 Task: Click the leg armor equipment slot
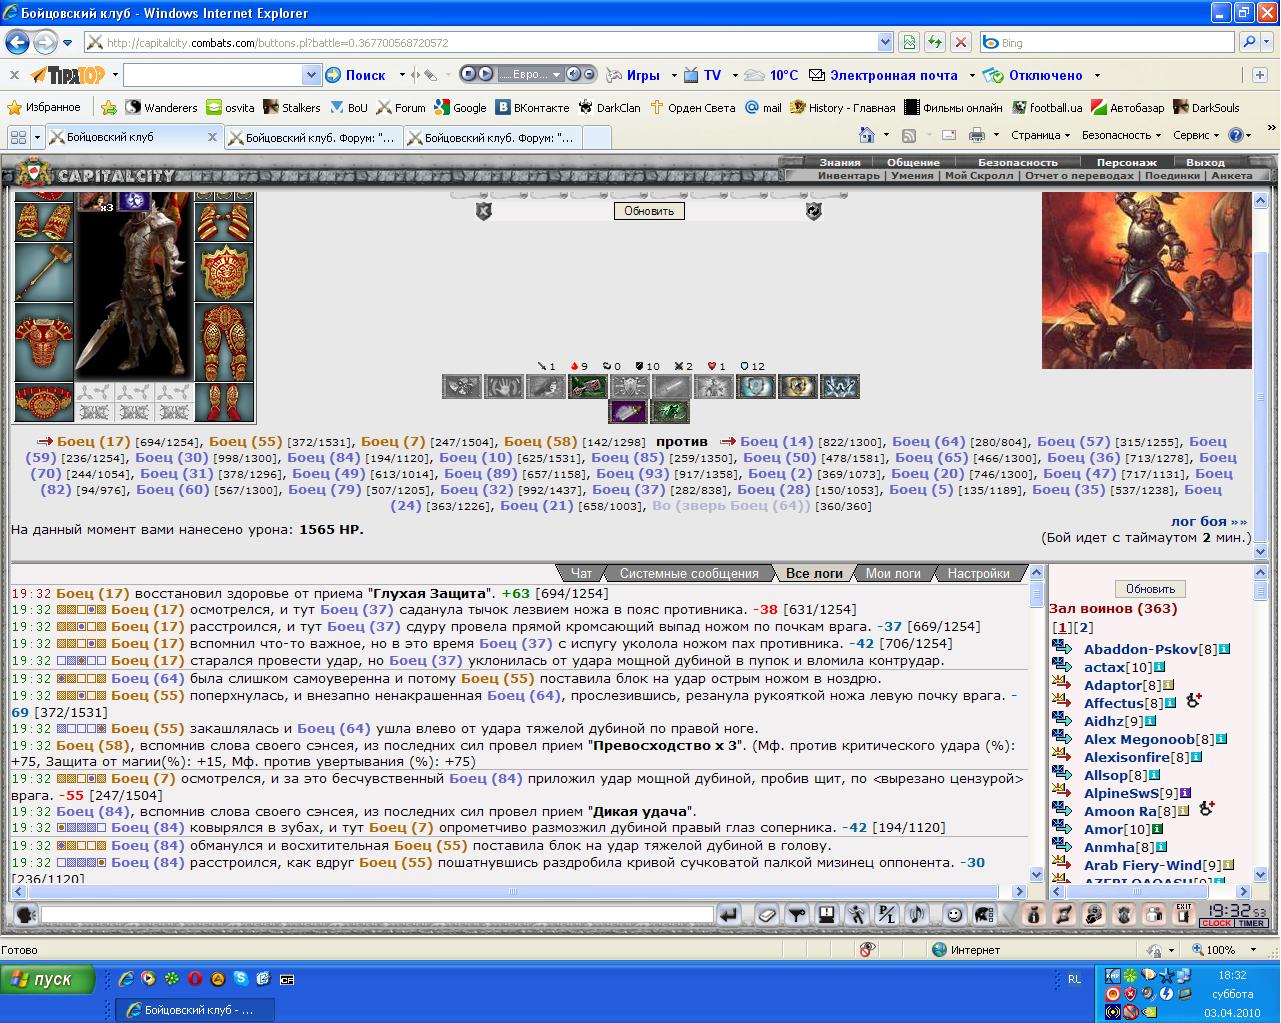click(x=224, y=342)
